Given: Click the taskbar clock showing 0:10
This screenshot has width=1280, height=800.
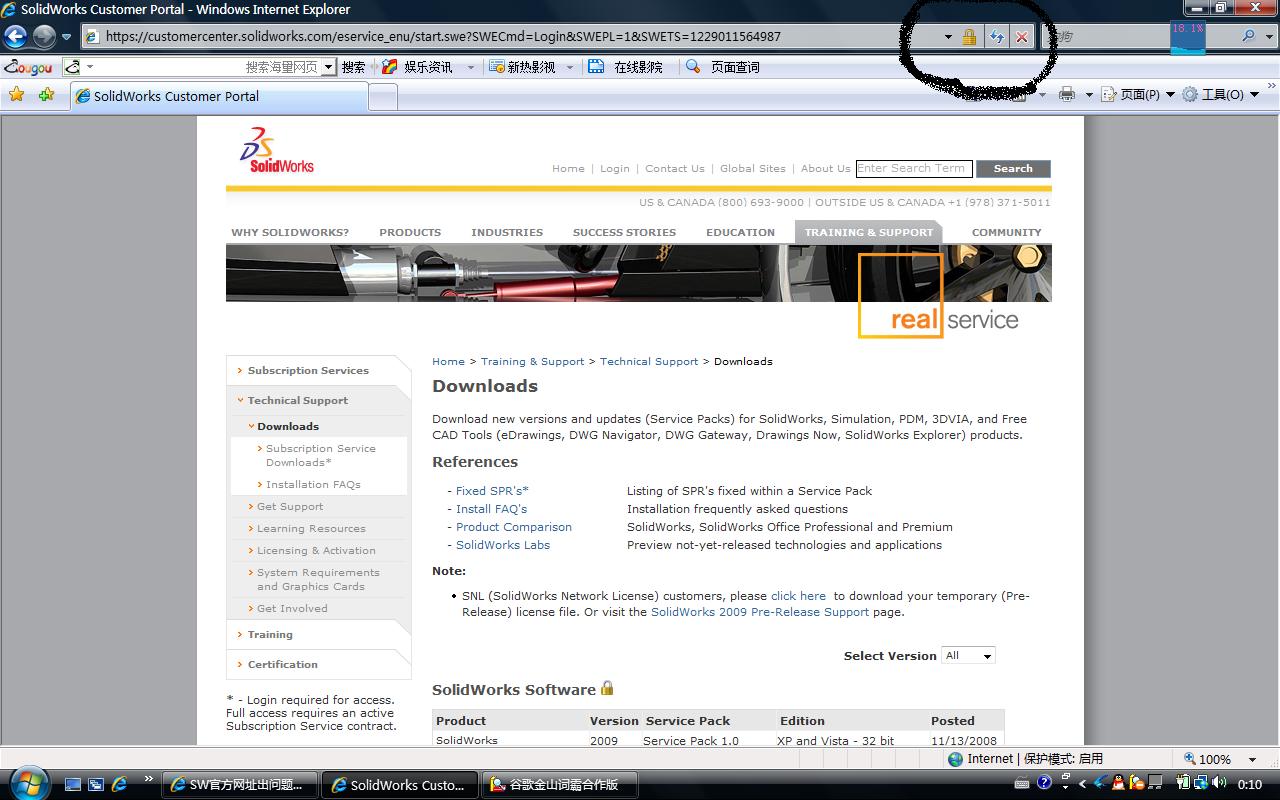Looking at the screenshot, I should pos(1250,785).
